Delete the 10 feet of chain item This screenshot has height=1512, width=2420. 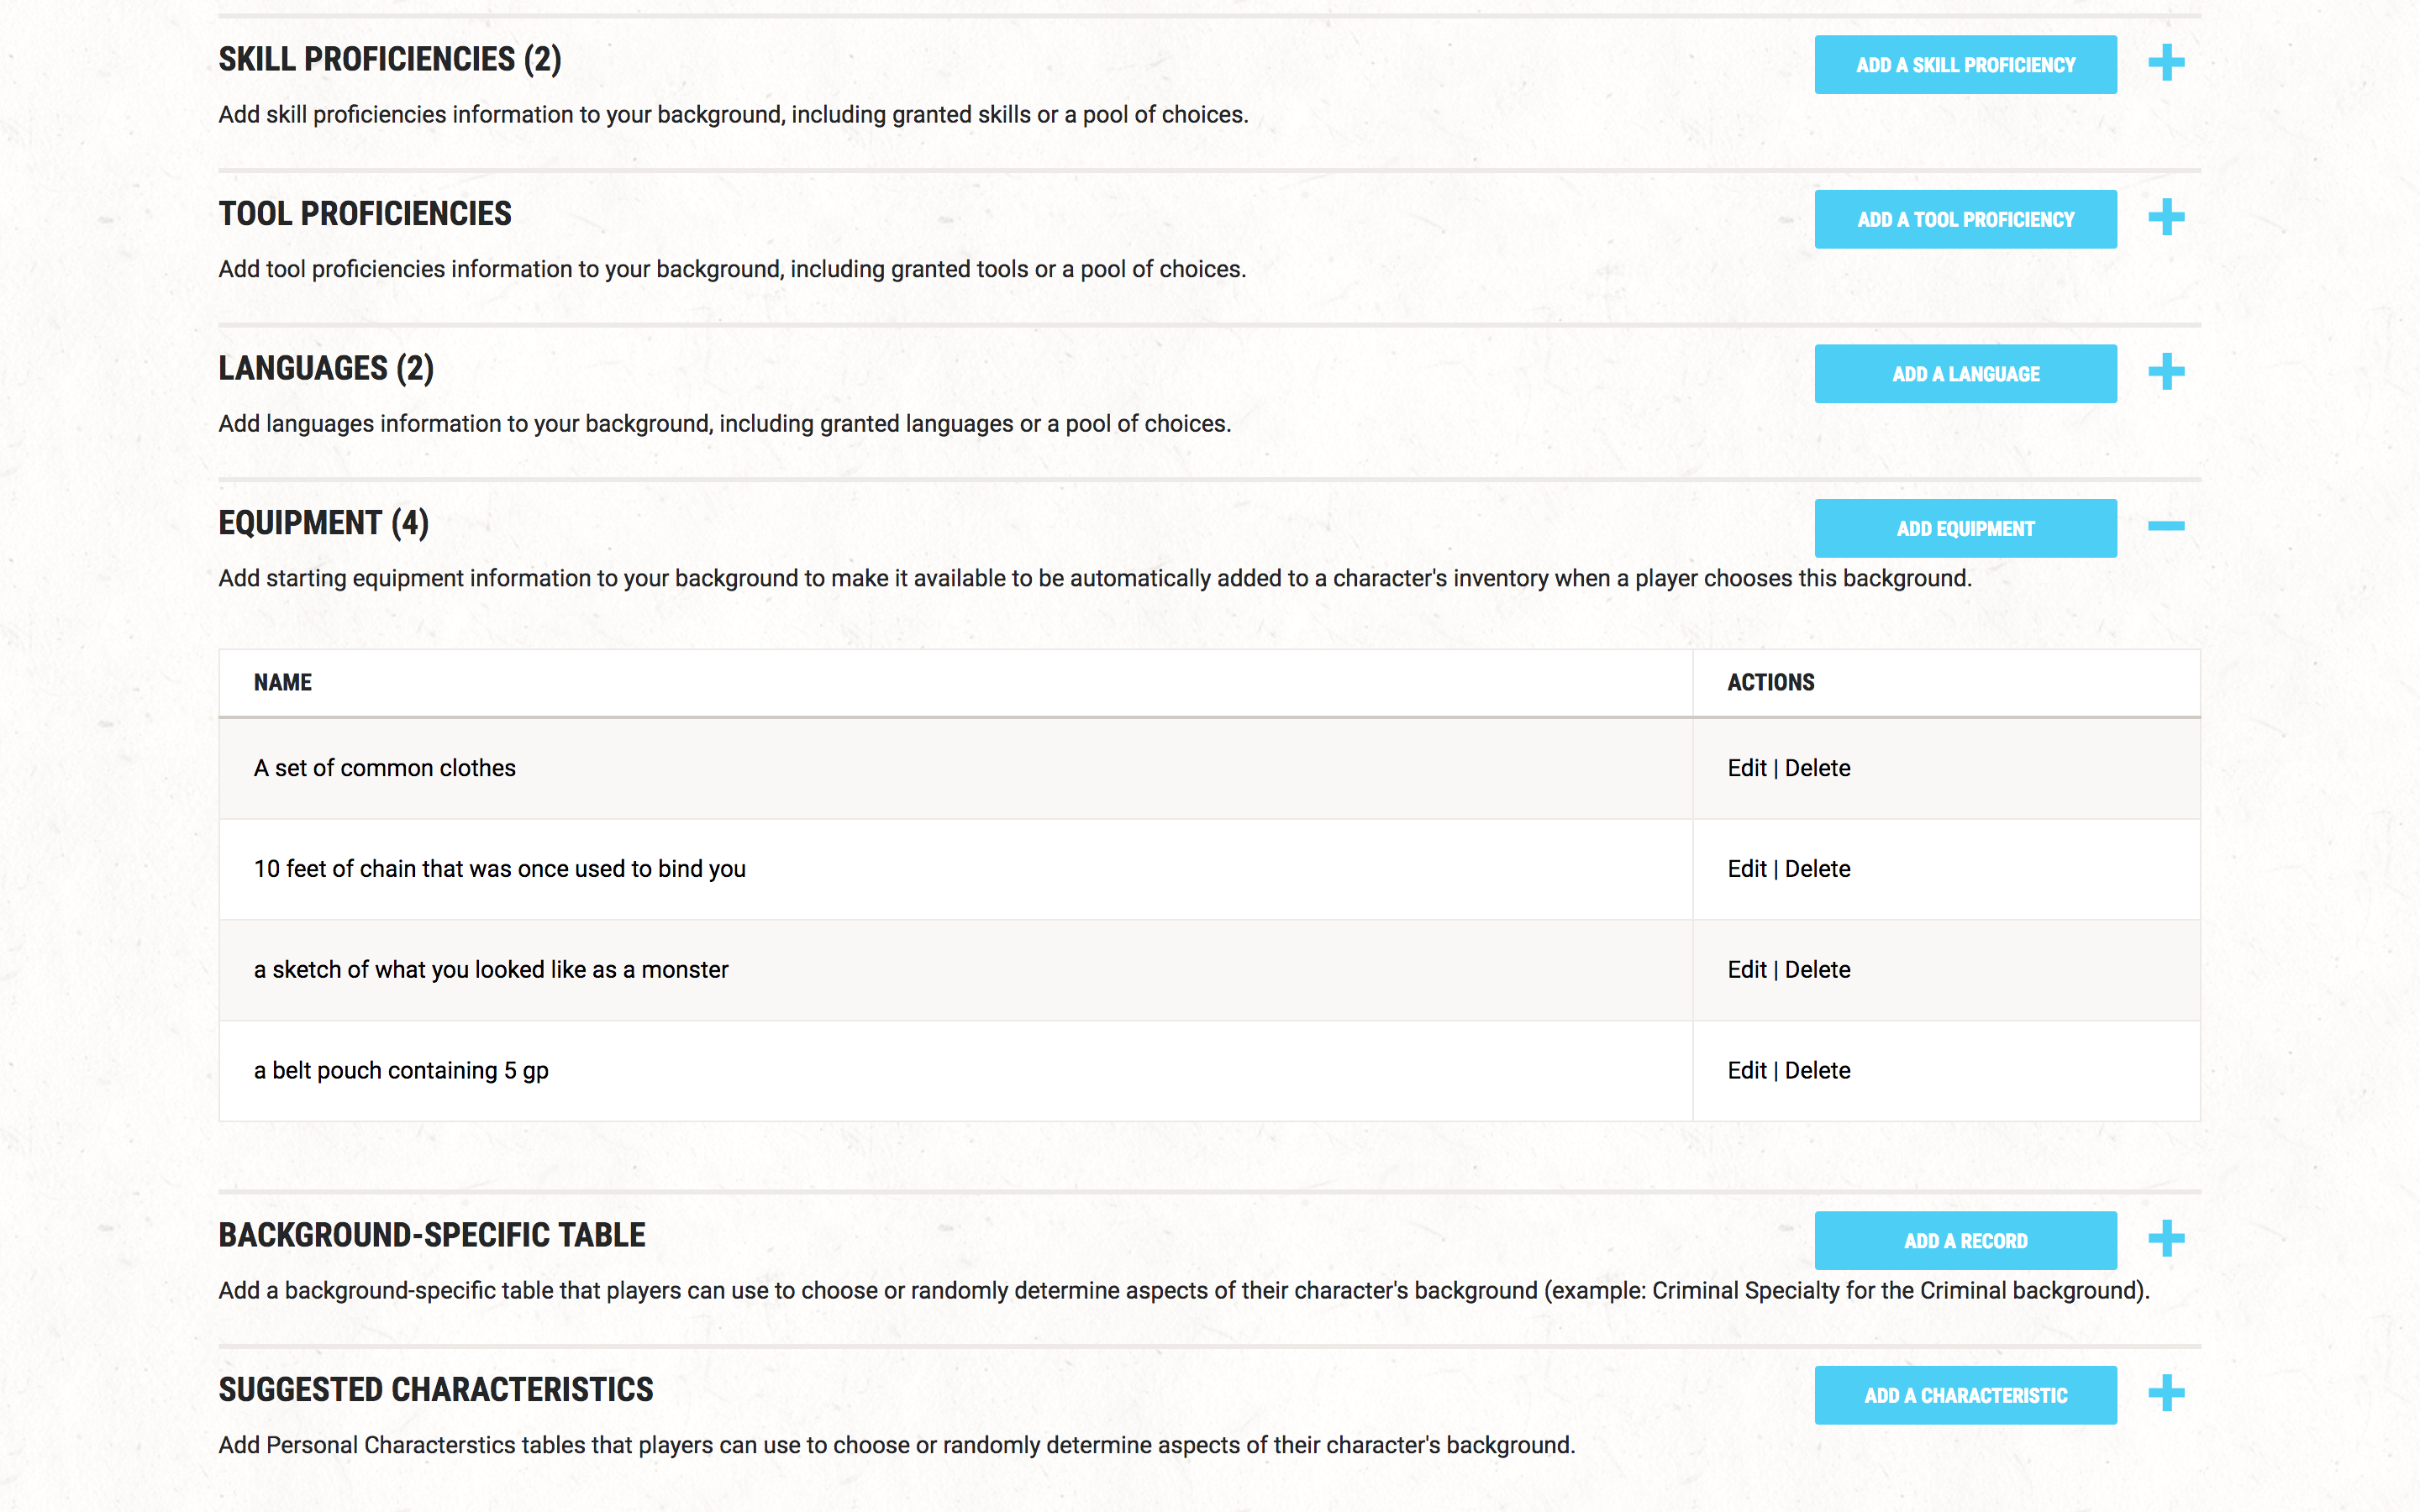click(1817, 869)
